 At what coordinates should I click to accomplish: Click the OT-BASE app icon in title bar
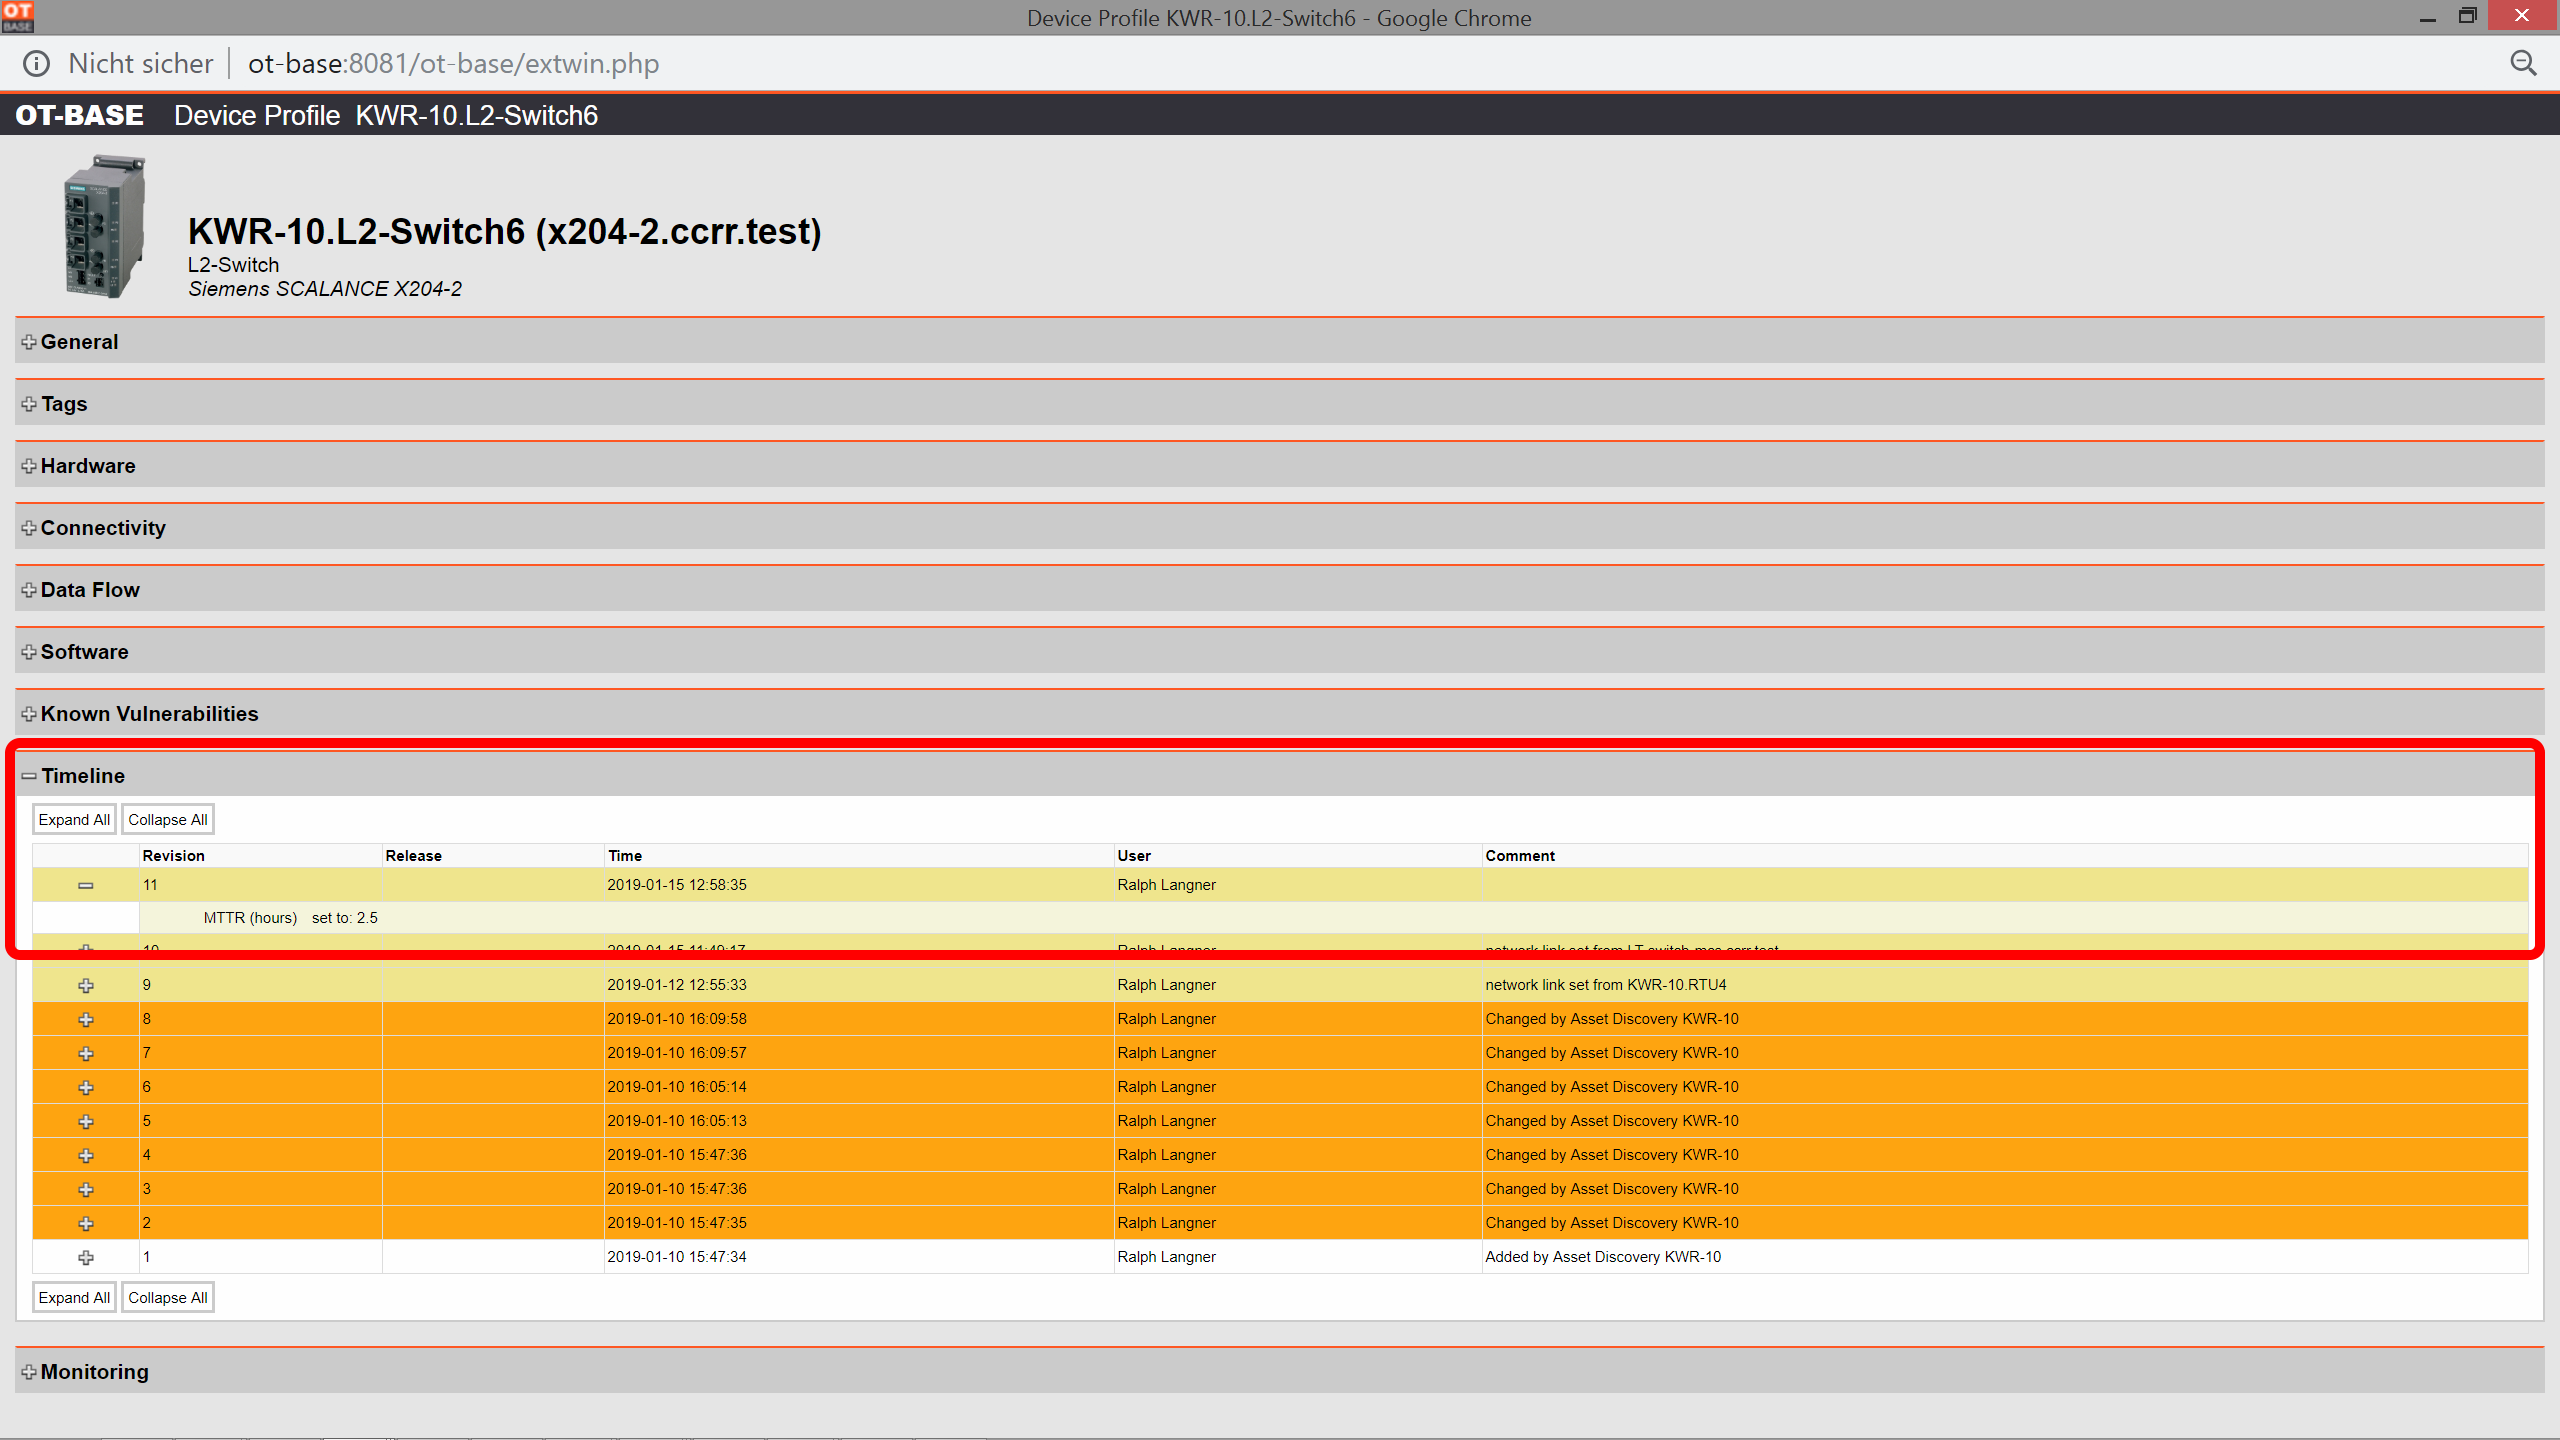pyautogui.click(x=18, y=16)
